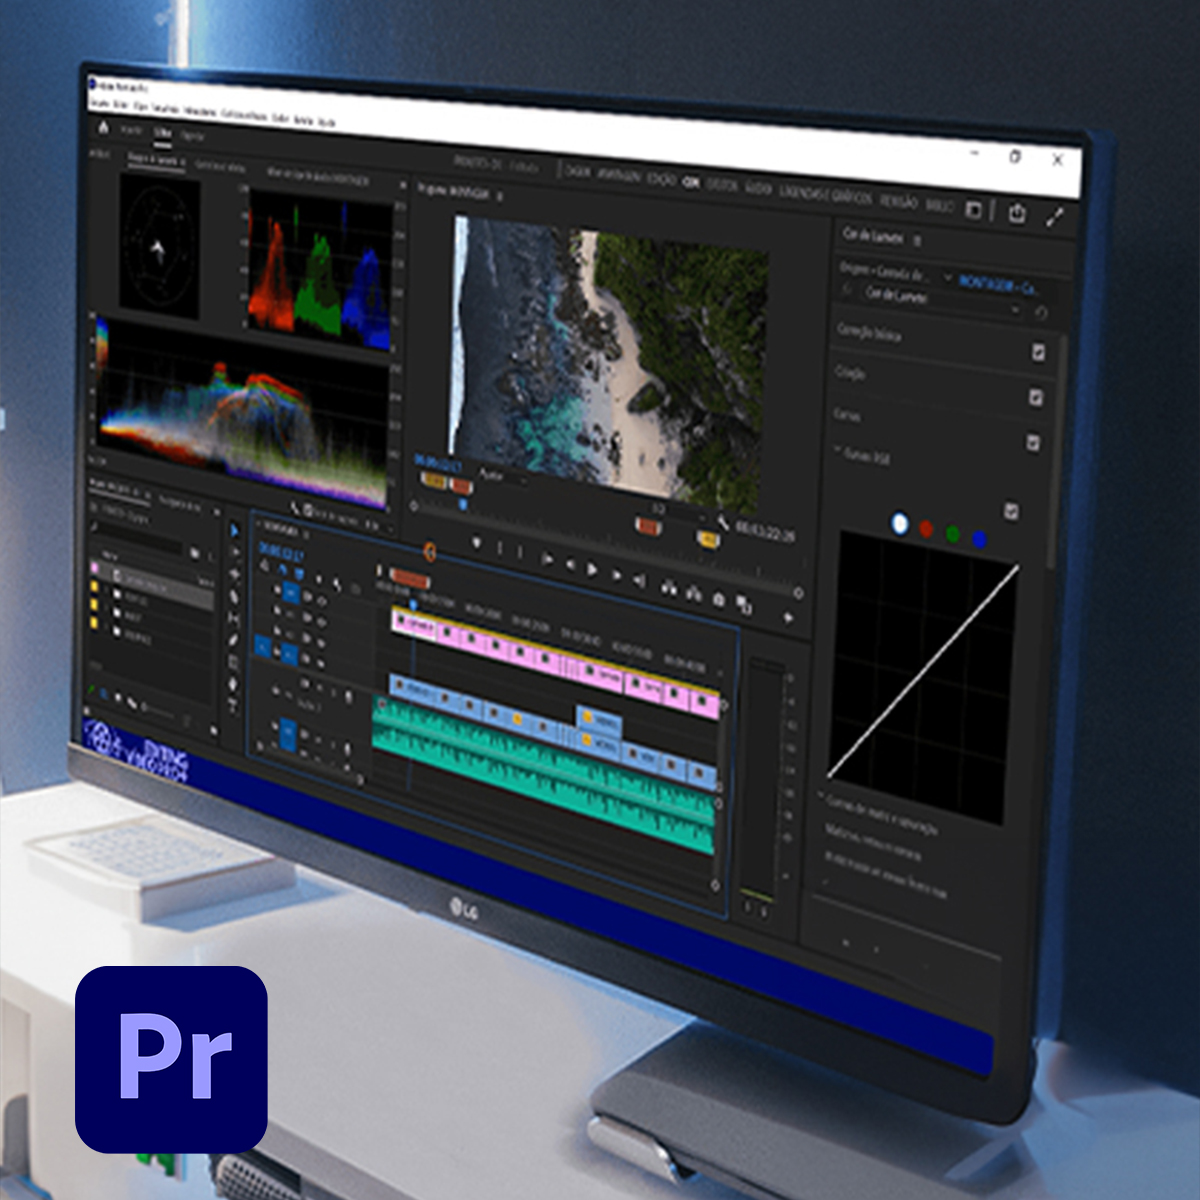Select the Hand tool
Screen dimensions: 1200x1200
coord(233,683)
